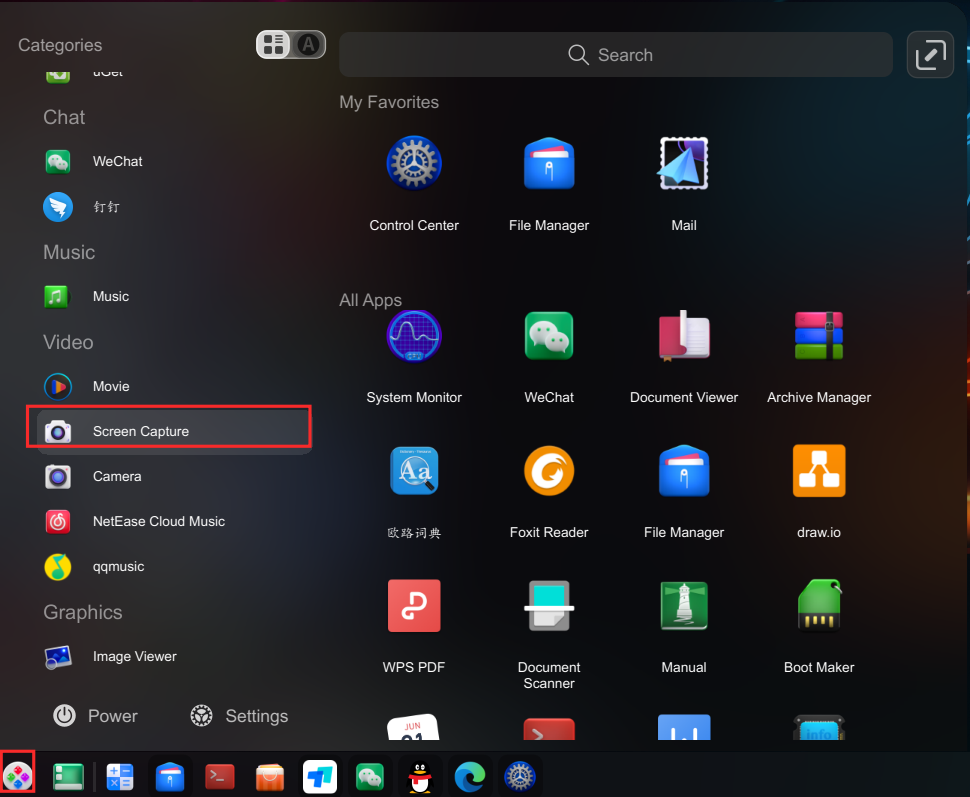
Task: Open 钉钉 in the Chat category
Action: coord(176,207)
